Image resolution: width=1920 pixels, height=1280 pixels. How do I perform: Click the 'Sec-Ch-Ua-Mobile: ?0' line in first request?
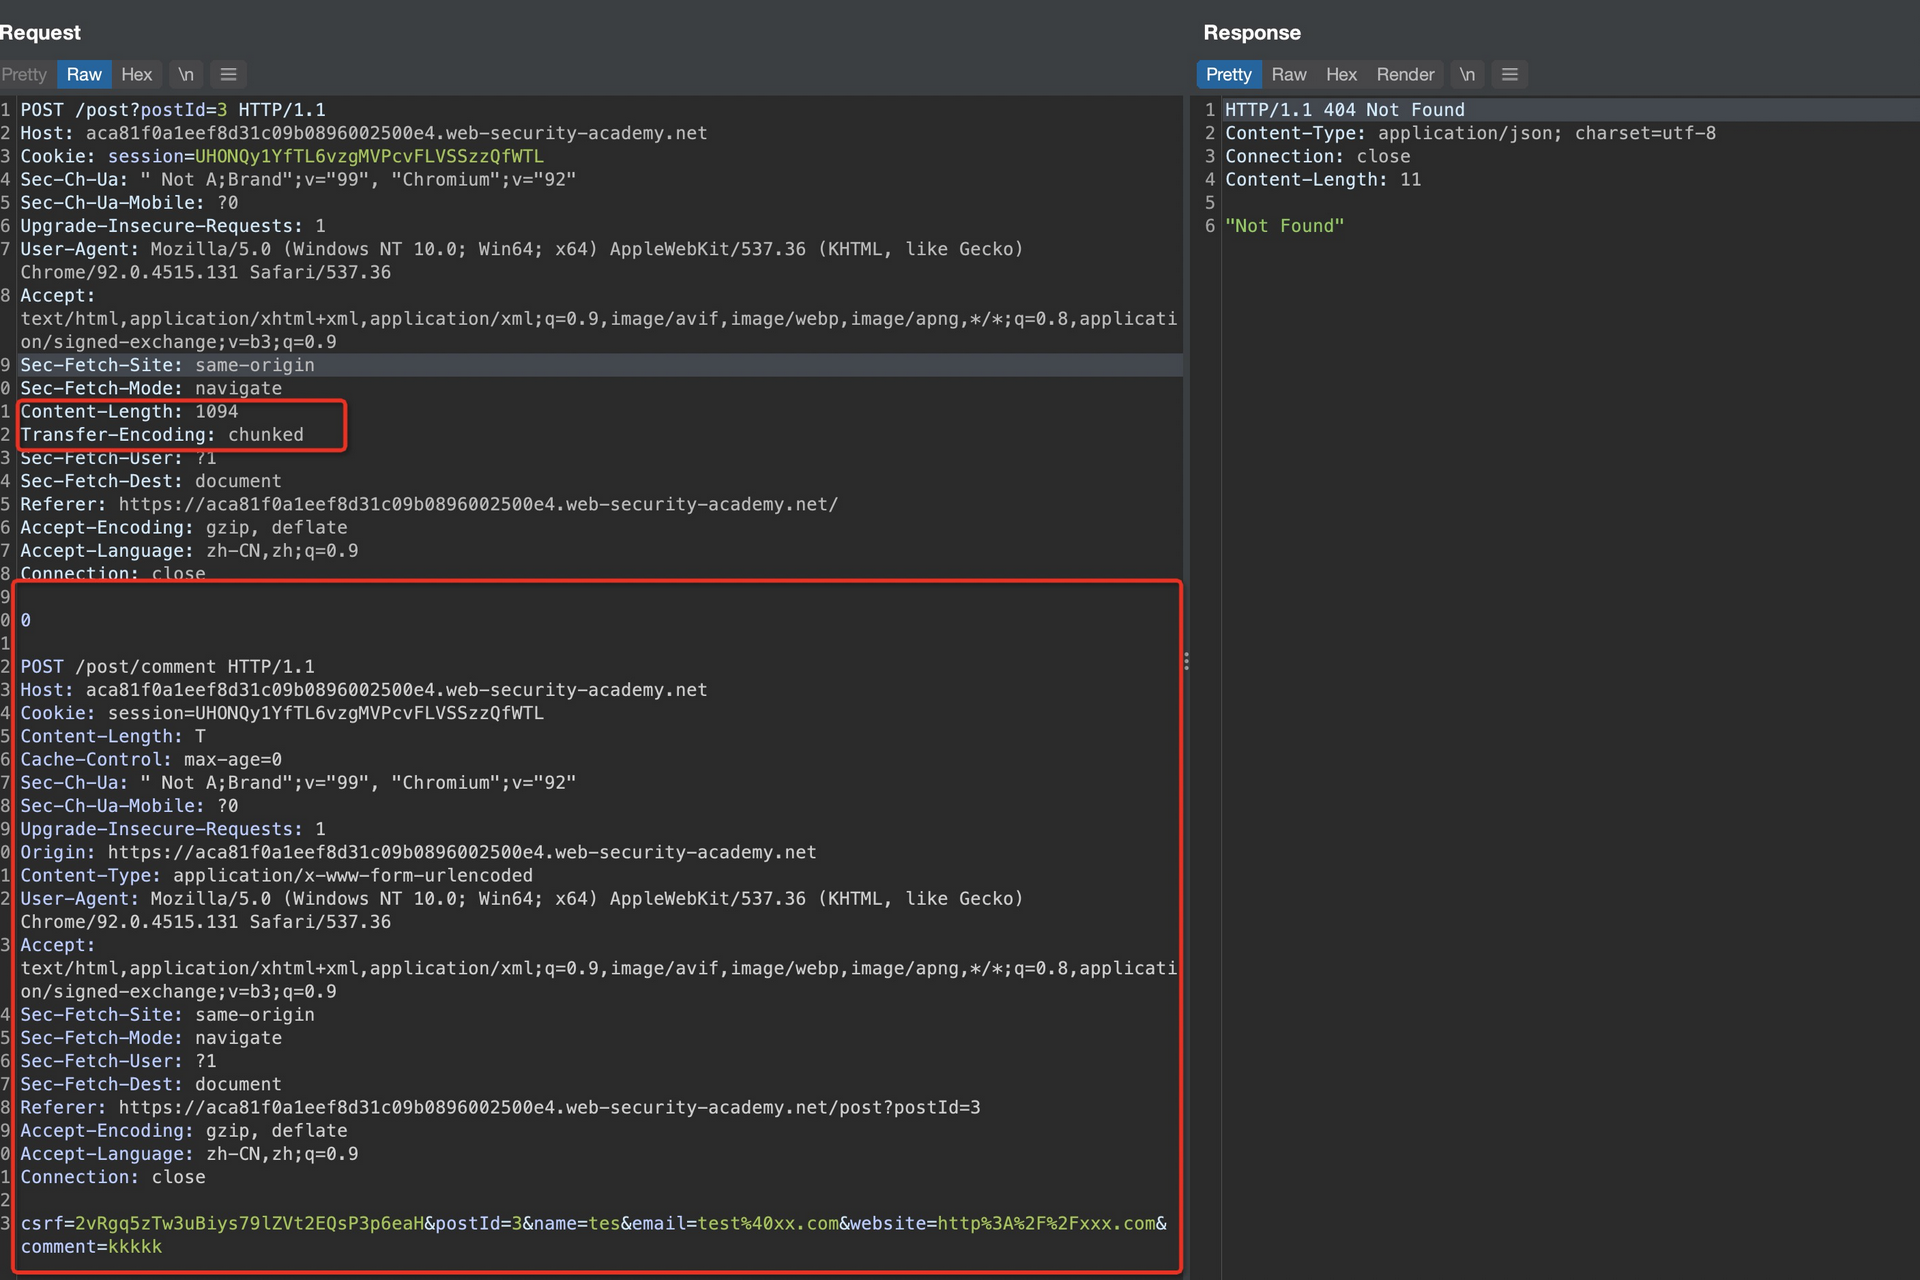(129, 203)
